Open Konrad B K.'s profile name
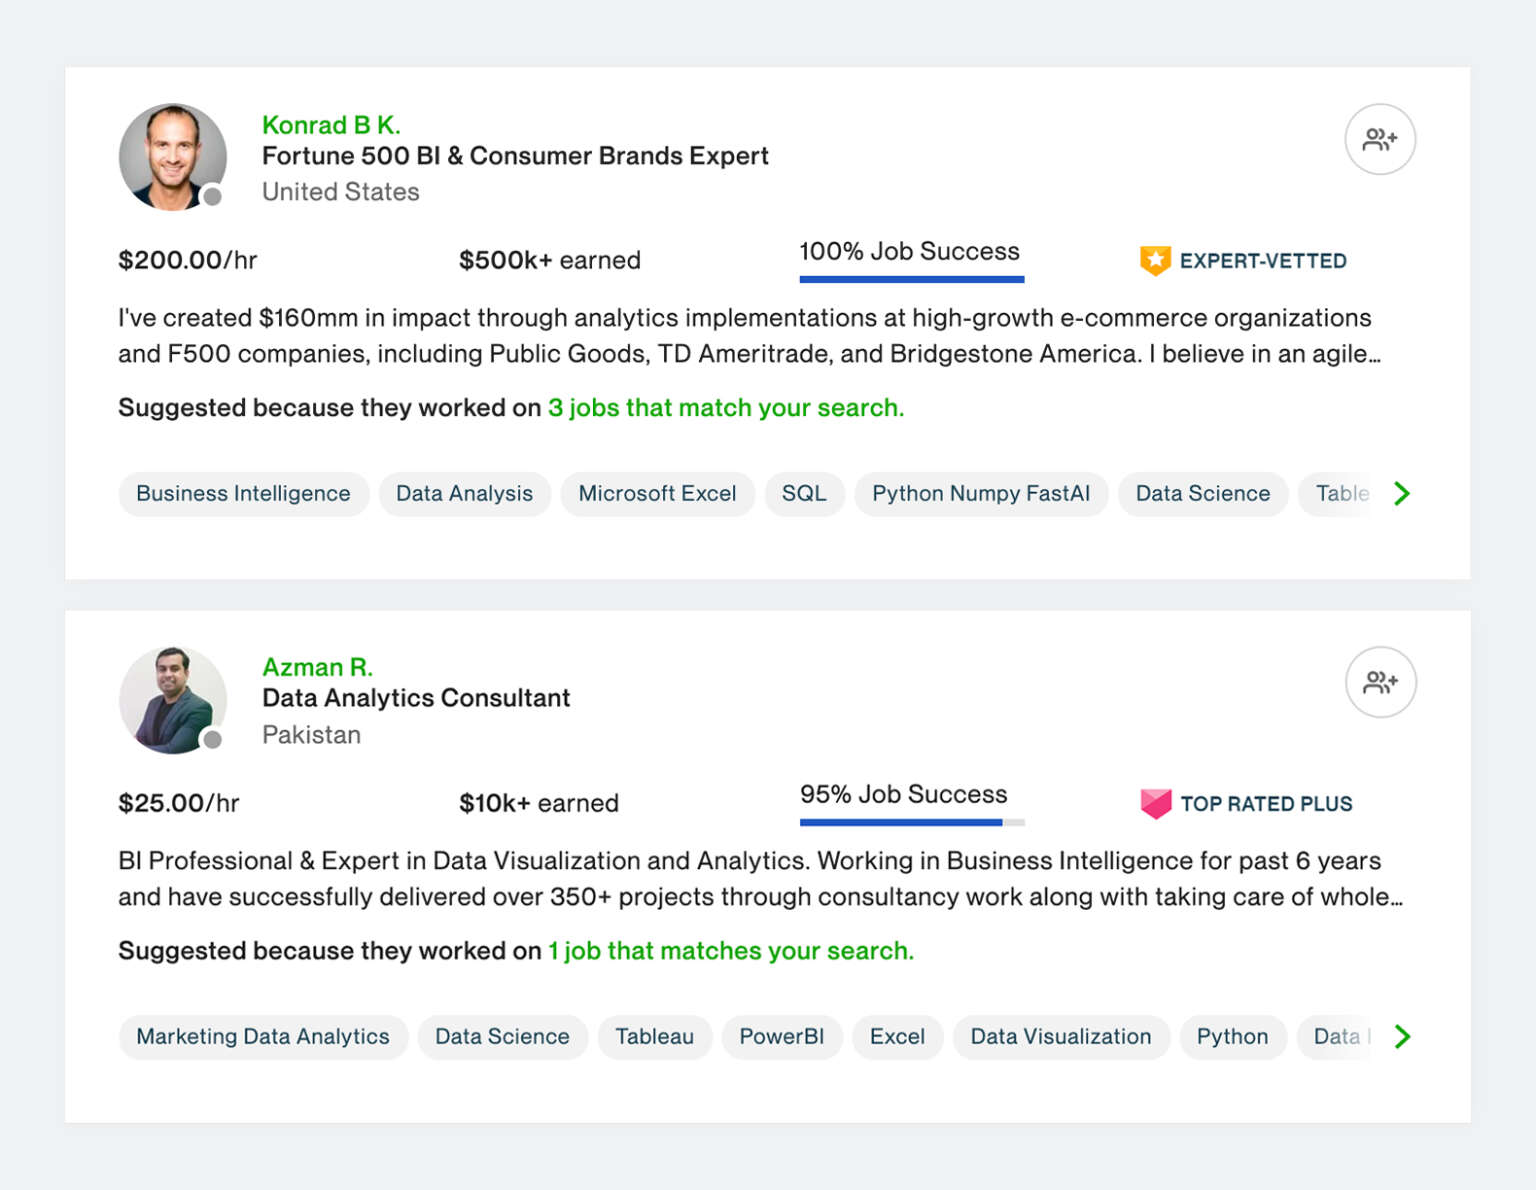This screenshot has width=1536, height=1190. click(x=331, y=125)
